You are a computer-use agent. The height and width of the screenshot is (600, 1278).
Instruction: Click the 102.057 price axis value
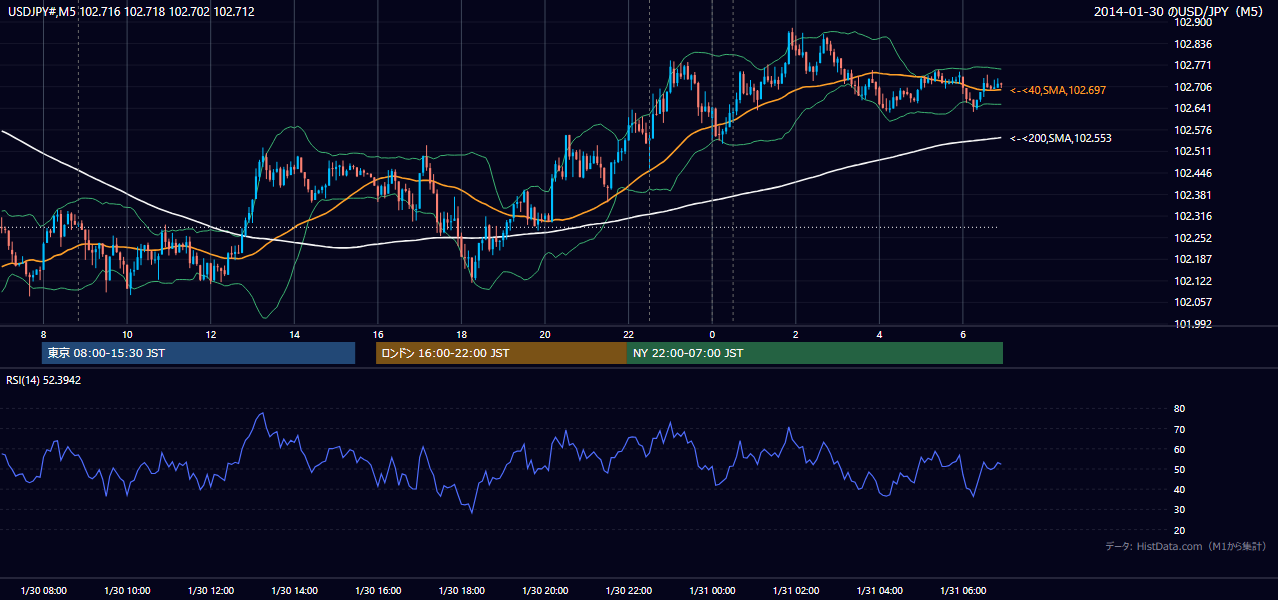click(1192, 302)
